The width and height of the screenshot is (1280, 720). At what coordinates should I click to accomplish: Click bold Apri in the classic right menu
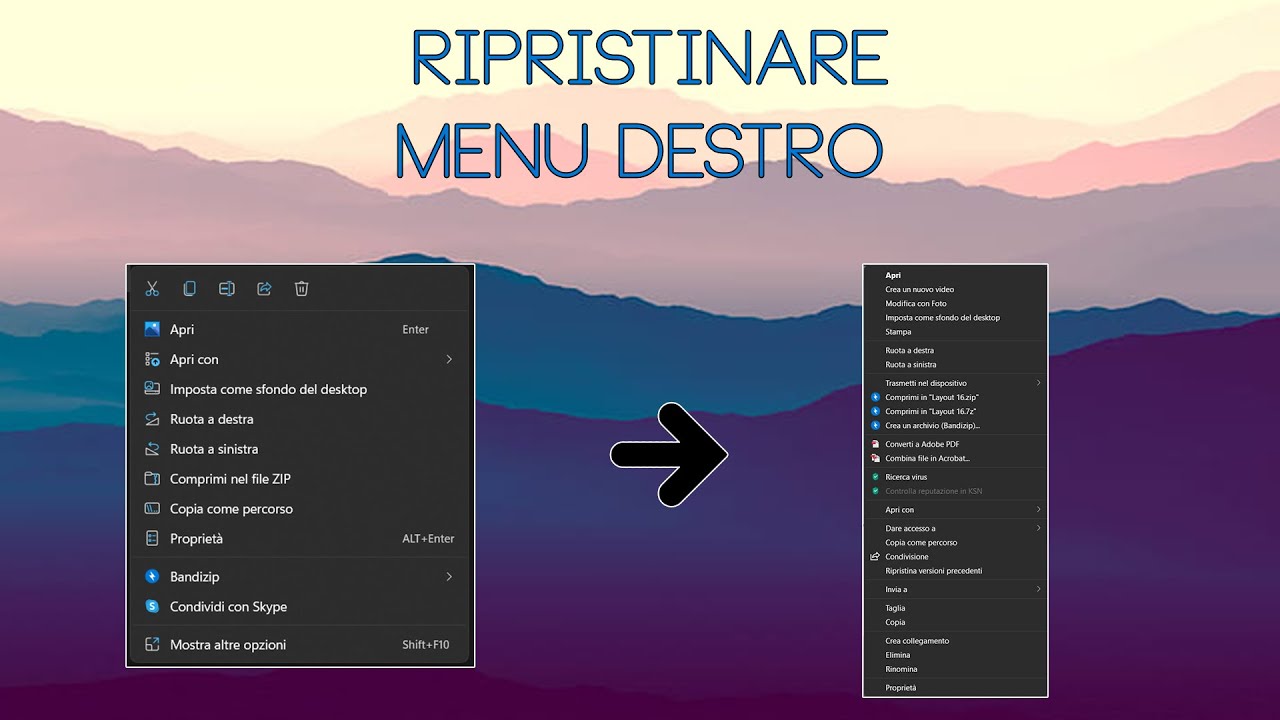(893, 275)
